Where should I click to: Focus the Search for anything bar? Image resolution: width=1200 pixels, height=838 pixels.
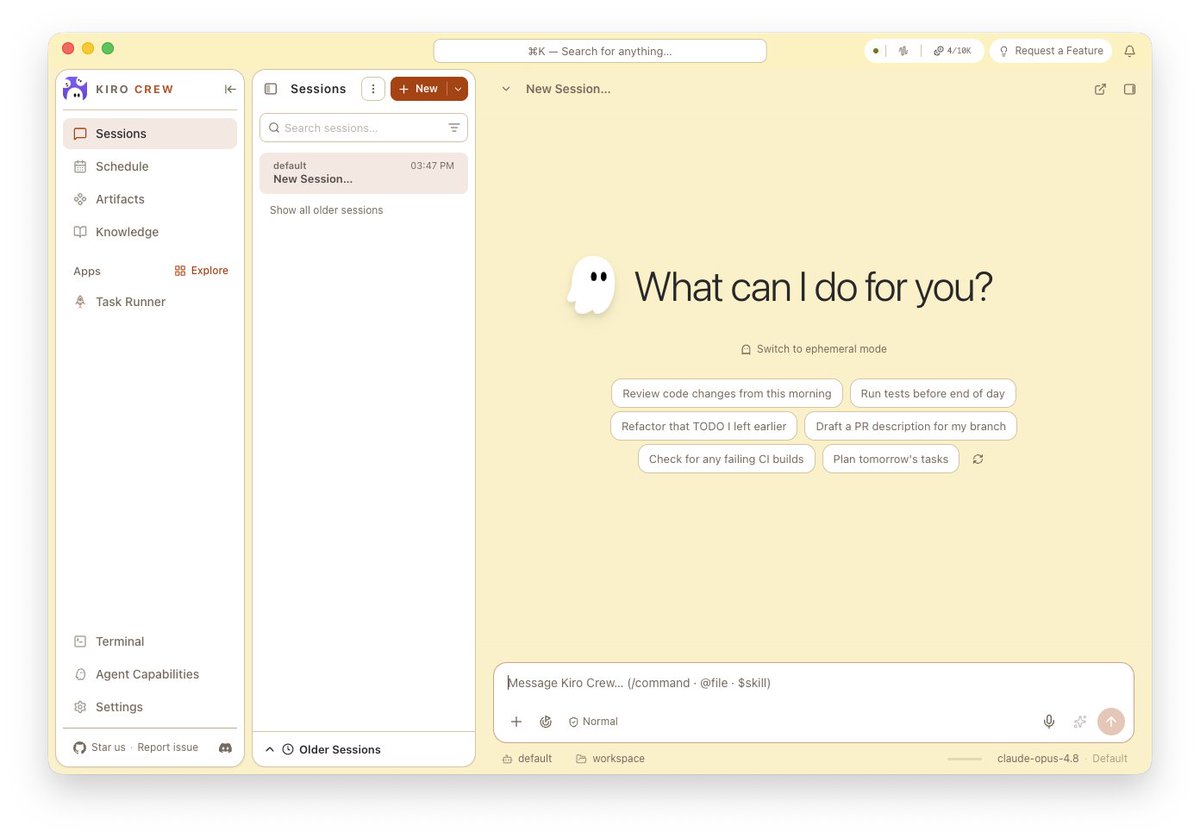(600, 51)
